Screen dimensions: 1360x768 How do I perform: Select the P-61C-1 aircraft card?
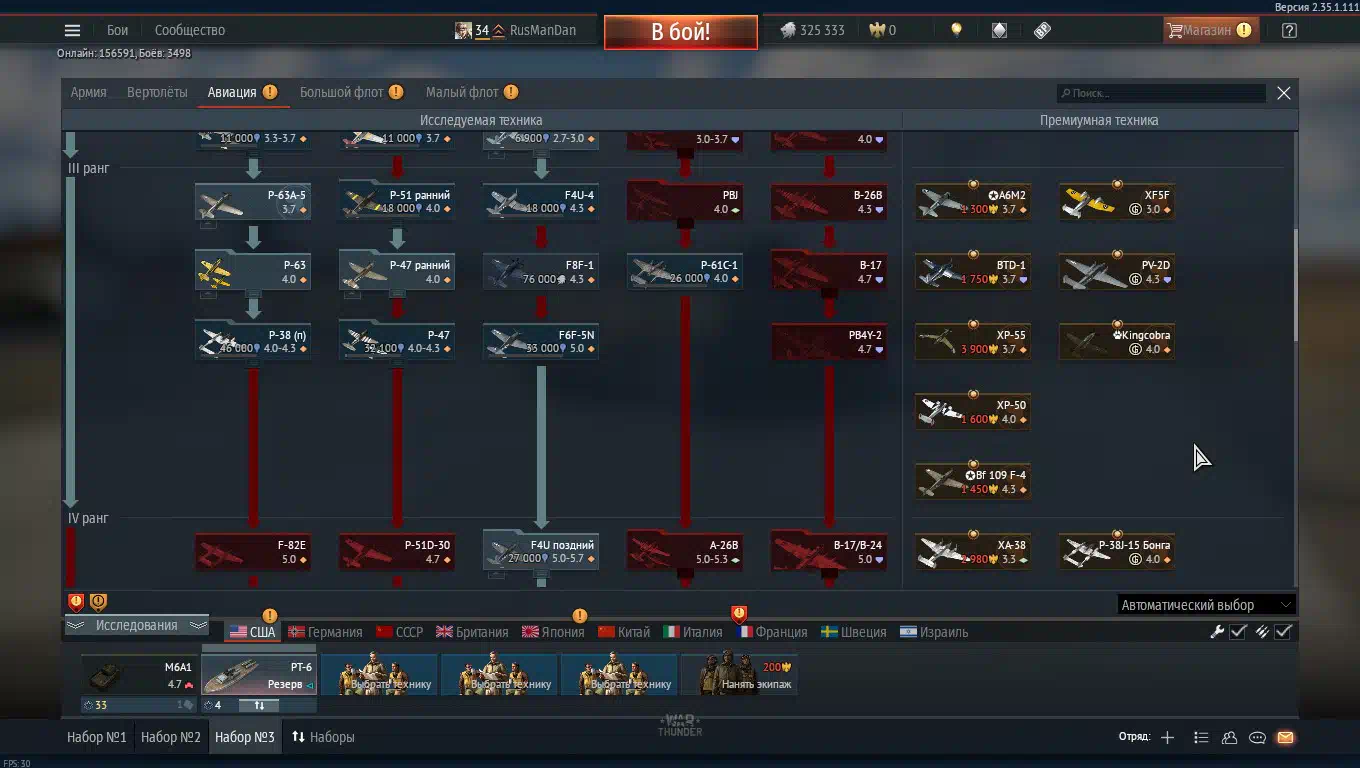685,272
